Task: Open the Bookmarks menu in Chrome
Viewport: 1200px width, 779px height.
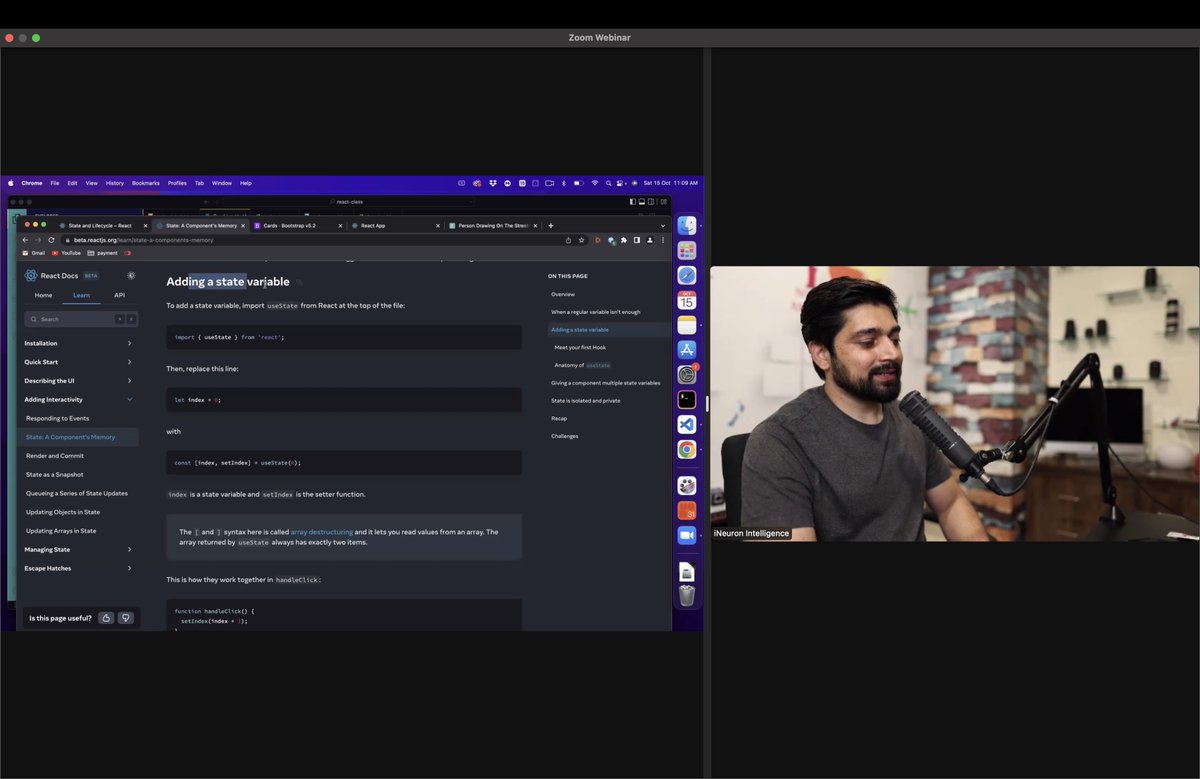Action: click(145, 182)
